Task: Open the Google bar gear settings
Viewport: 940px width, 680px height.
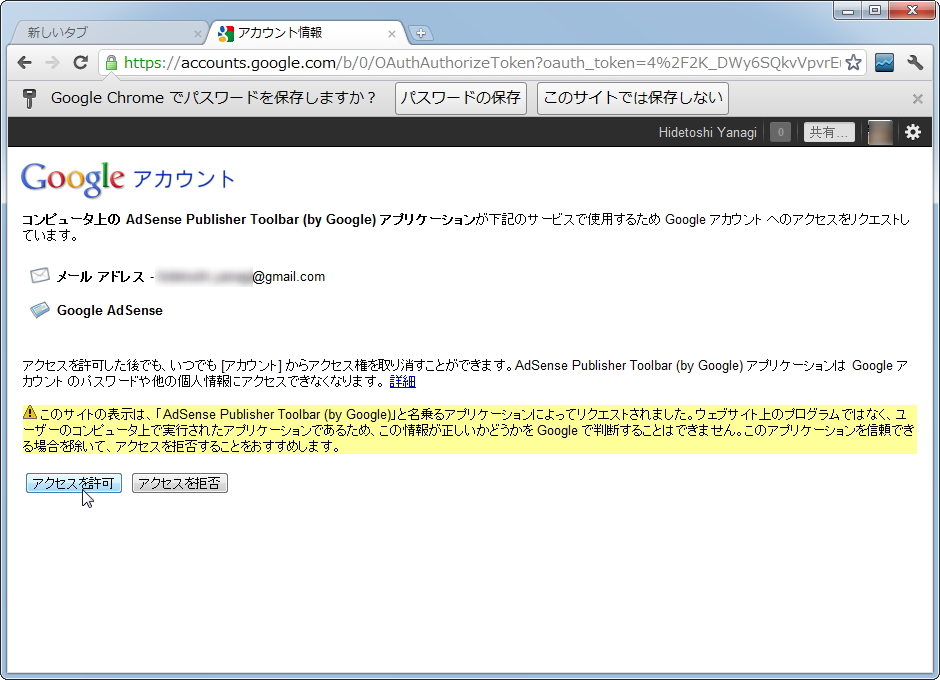Action: [912, 132]
